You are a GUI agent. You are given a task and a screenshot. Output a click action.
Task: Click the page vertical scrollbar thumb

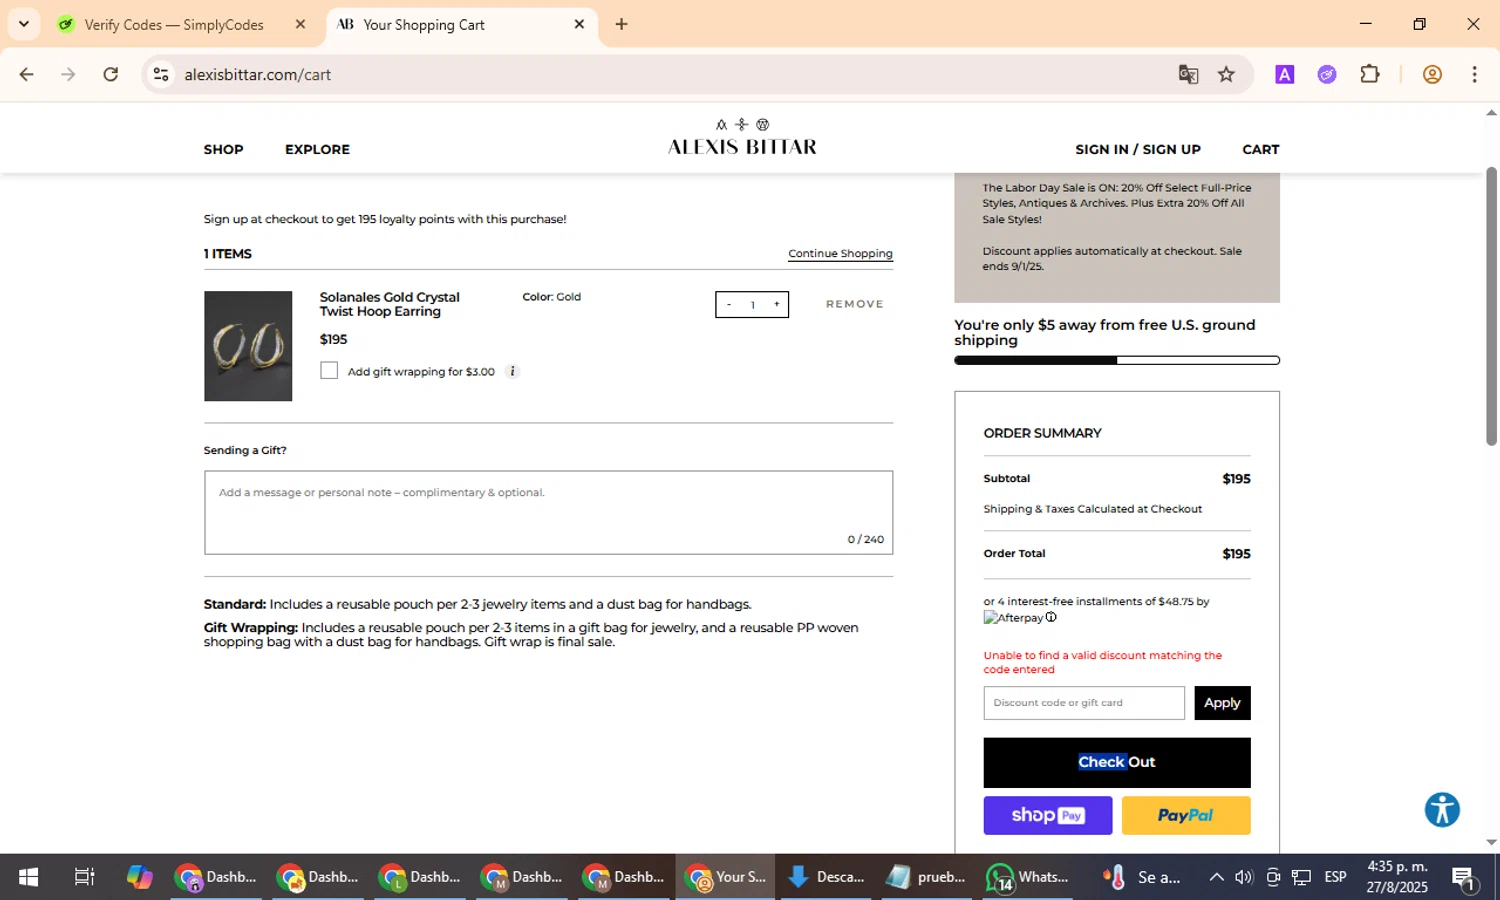1491,305
